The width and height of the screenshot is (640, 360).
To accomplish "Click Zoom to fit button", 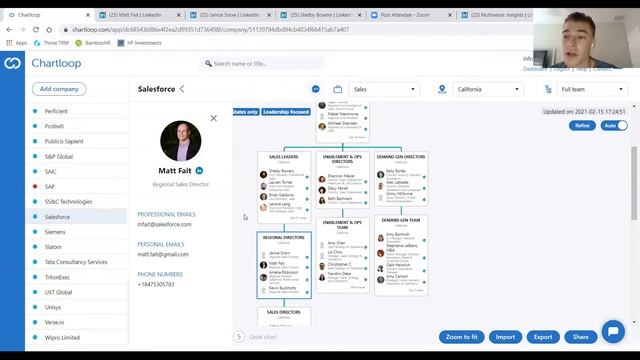I will pos(462,337).
